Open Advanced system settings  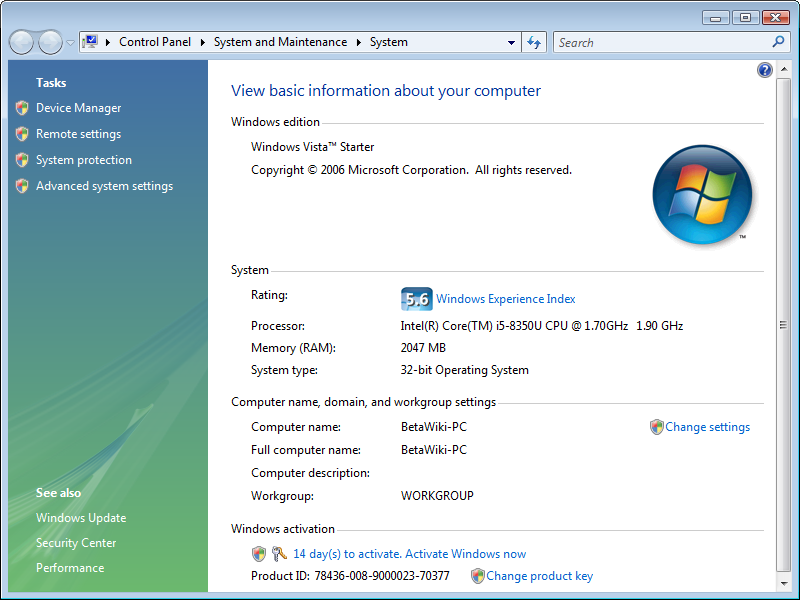(x=105, y=186)
